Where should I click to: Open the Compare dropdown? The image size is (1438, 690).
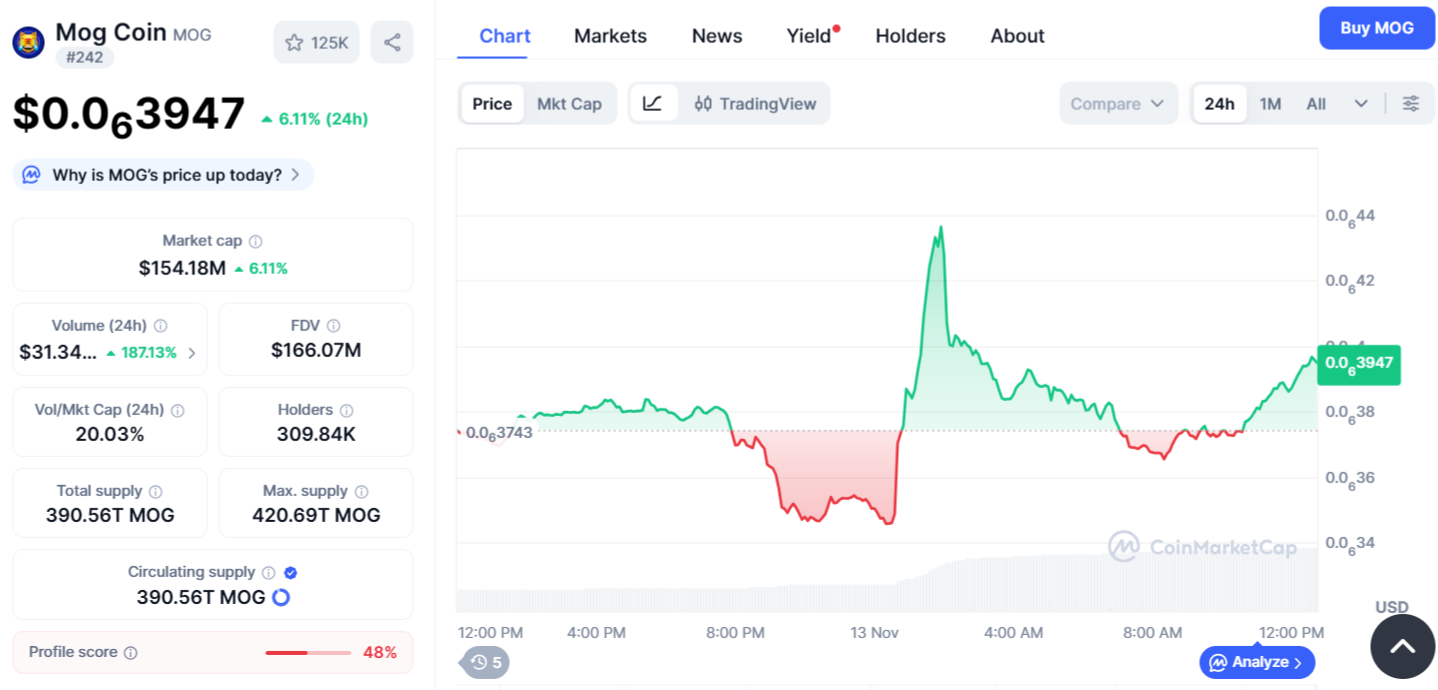[1117, 104]
